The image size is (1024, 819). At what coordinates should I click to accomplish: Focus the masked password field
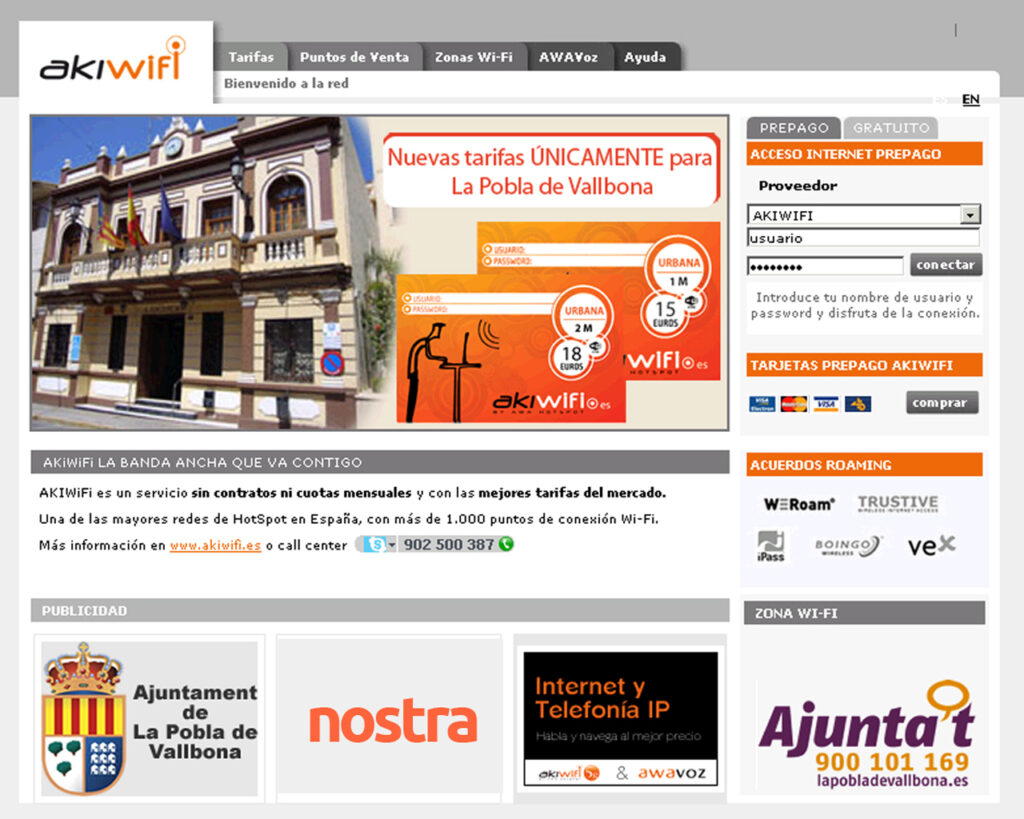tap(825, 266)
